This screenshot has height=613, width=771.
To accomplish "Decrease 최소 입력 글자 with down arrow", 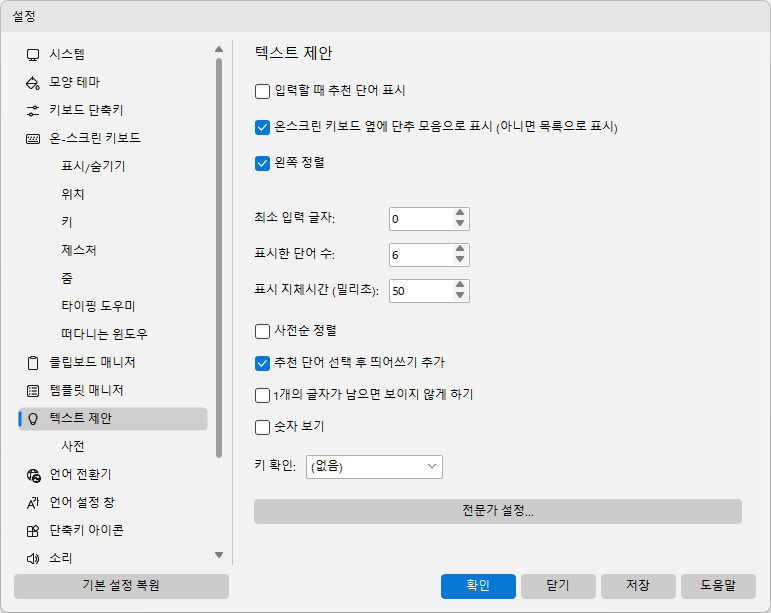I will click(x=460, y=224).
